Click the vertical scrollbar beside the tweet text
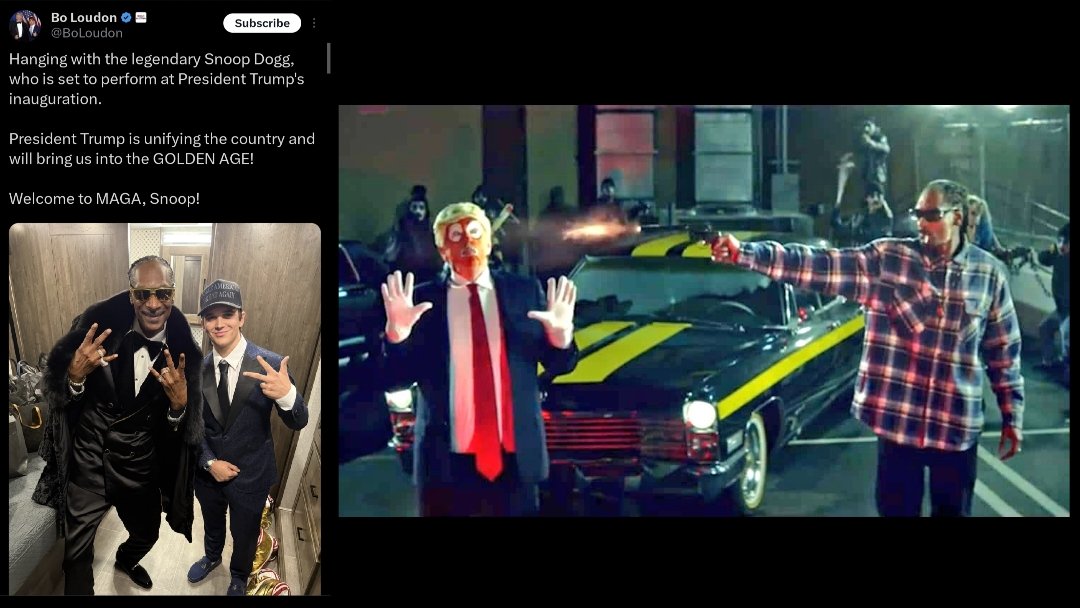1080x608 pixels. coord(329,59)
